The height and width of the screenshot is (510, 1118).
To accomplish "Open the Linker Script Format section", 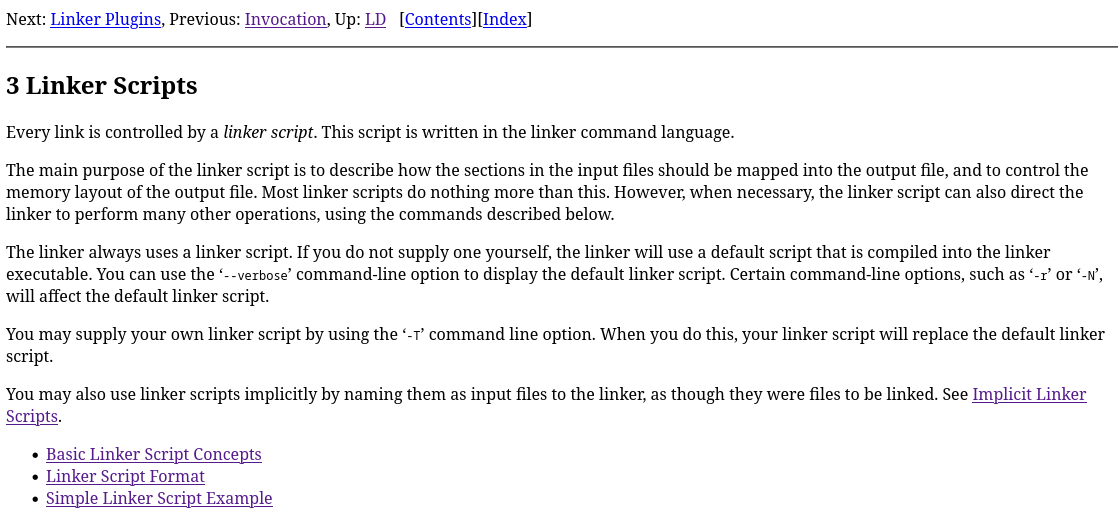I will click(x=125, y=477).
